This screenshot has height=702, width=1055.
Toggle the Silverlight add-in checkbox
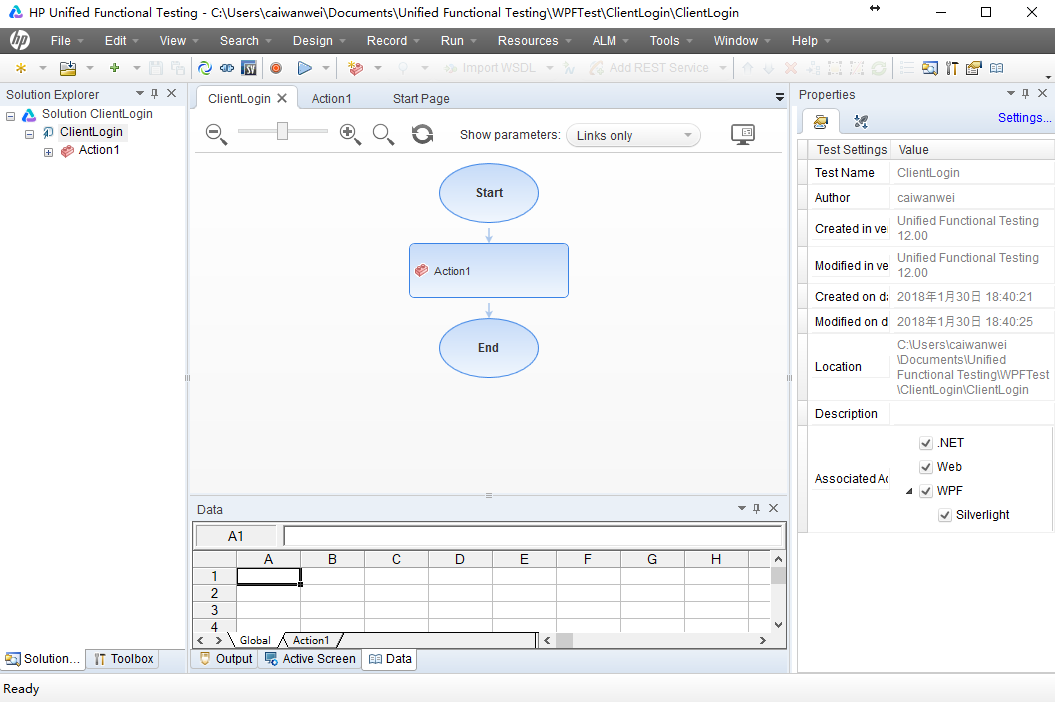click(x=945, y=516)
